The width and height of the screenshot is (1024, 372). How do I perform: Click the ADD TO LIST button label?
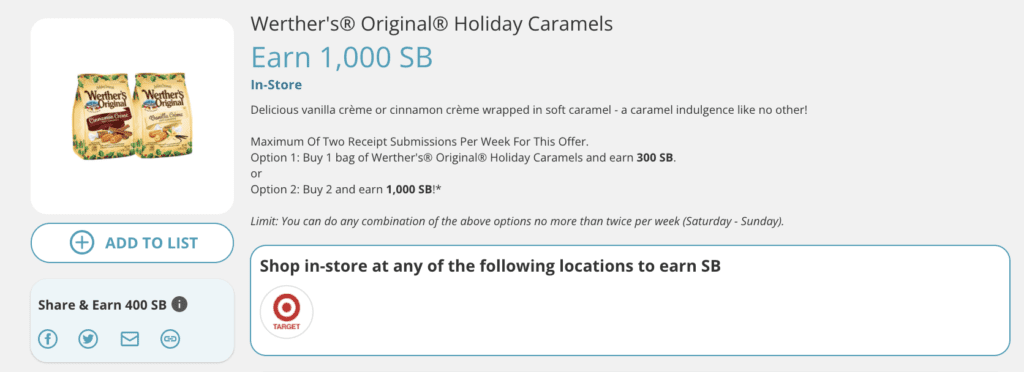coord(152,243)
